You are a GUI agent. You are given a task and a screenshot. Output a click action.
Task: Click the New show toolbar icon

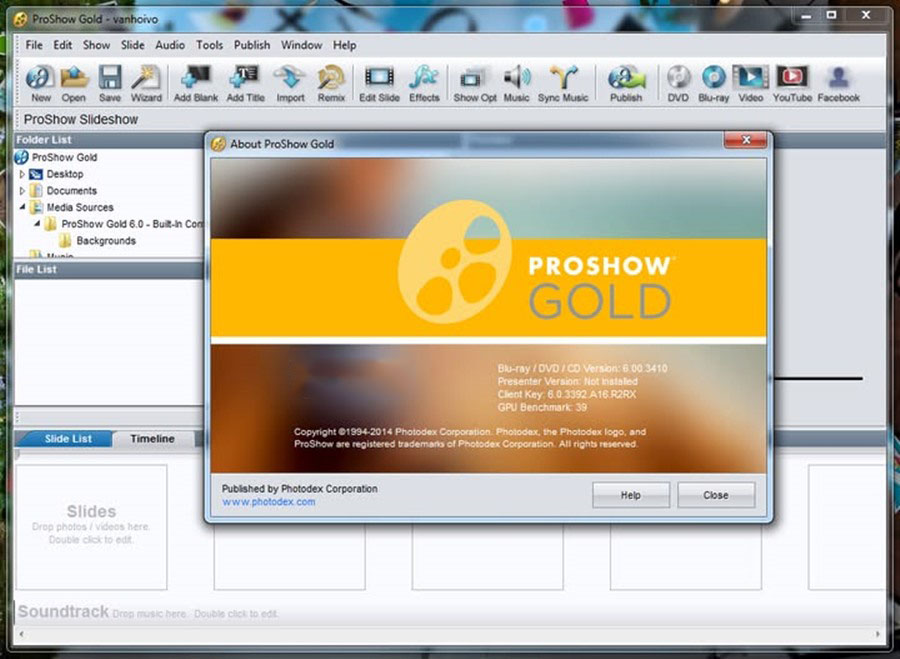coord(40,80)
